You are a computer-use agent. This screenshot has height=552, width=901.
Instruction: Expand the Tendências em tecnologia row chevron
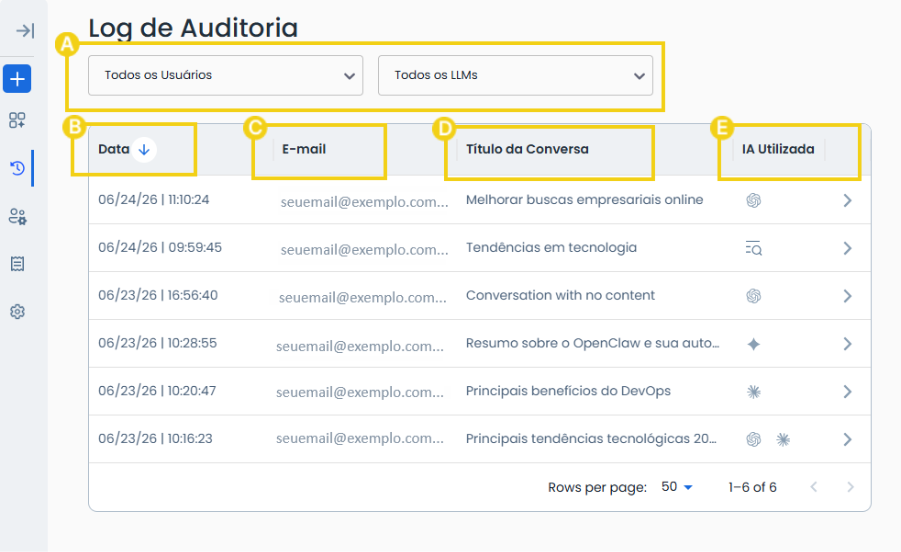(848, 248)
